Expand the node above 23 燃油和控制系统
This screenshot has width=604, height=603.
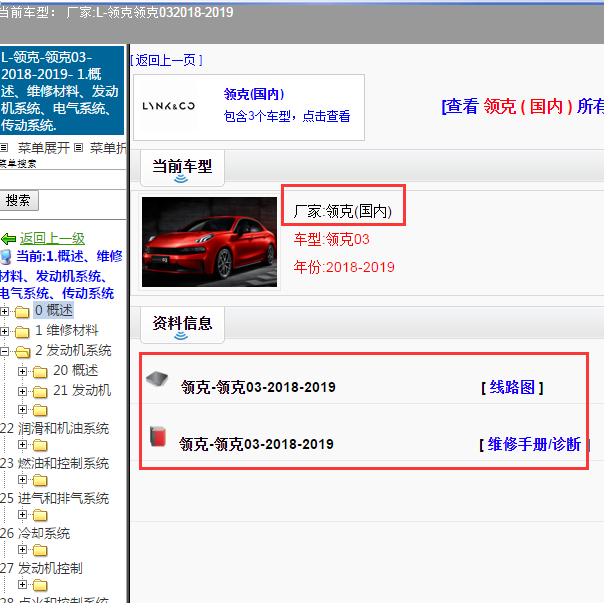click(22, 445)
